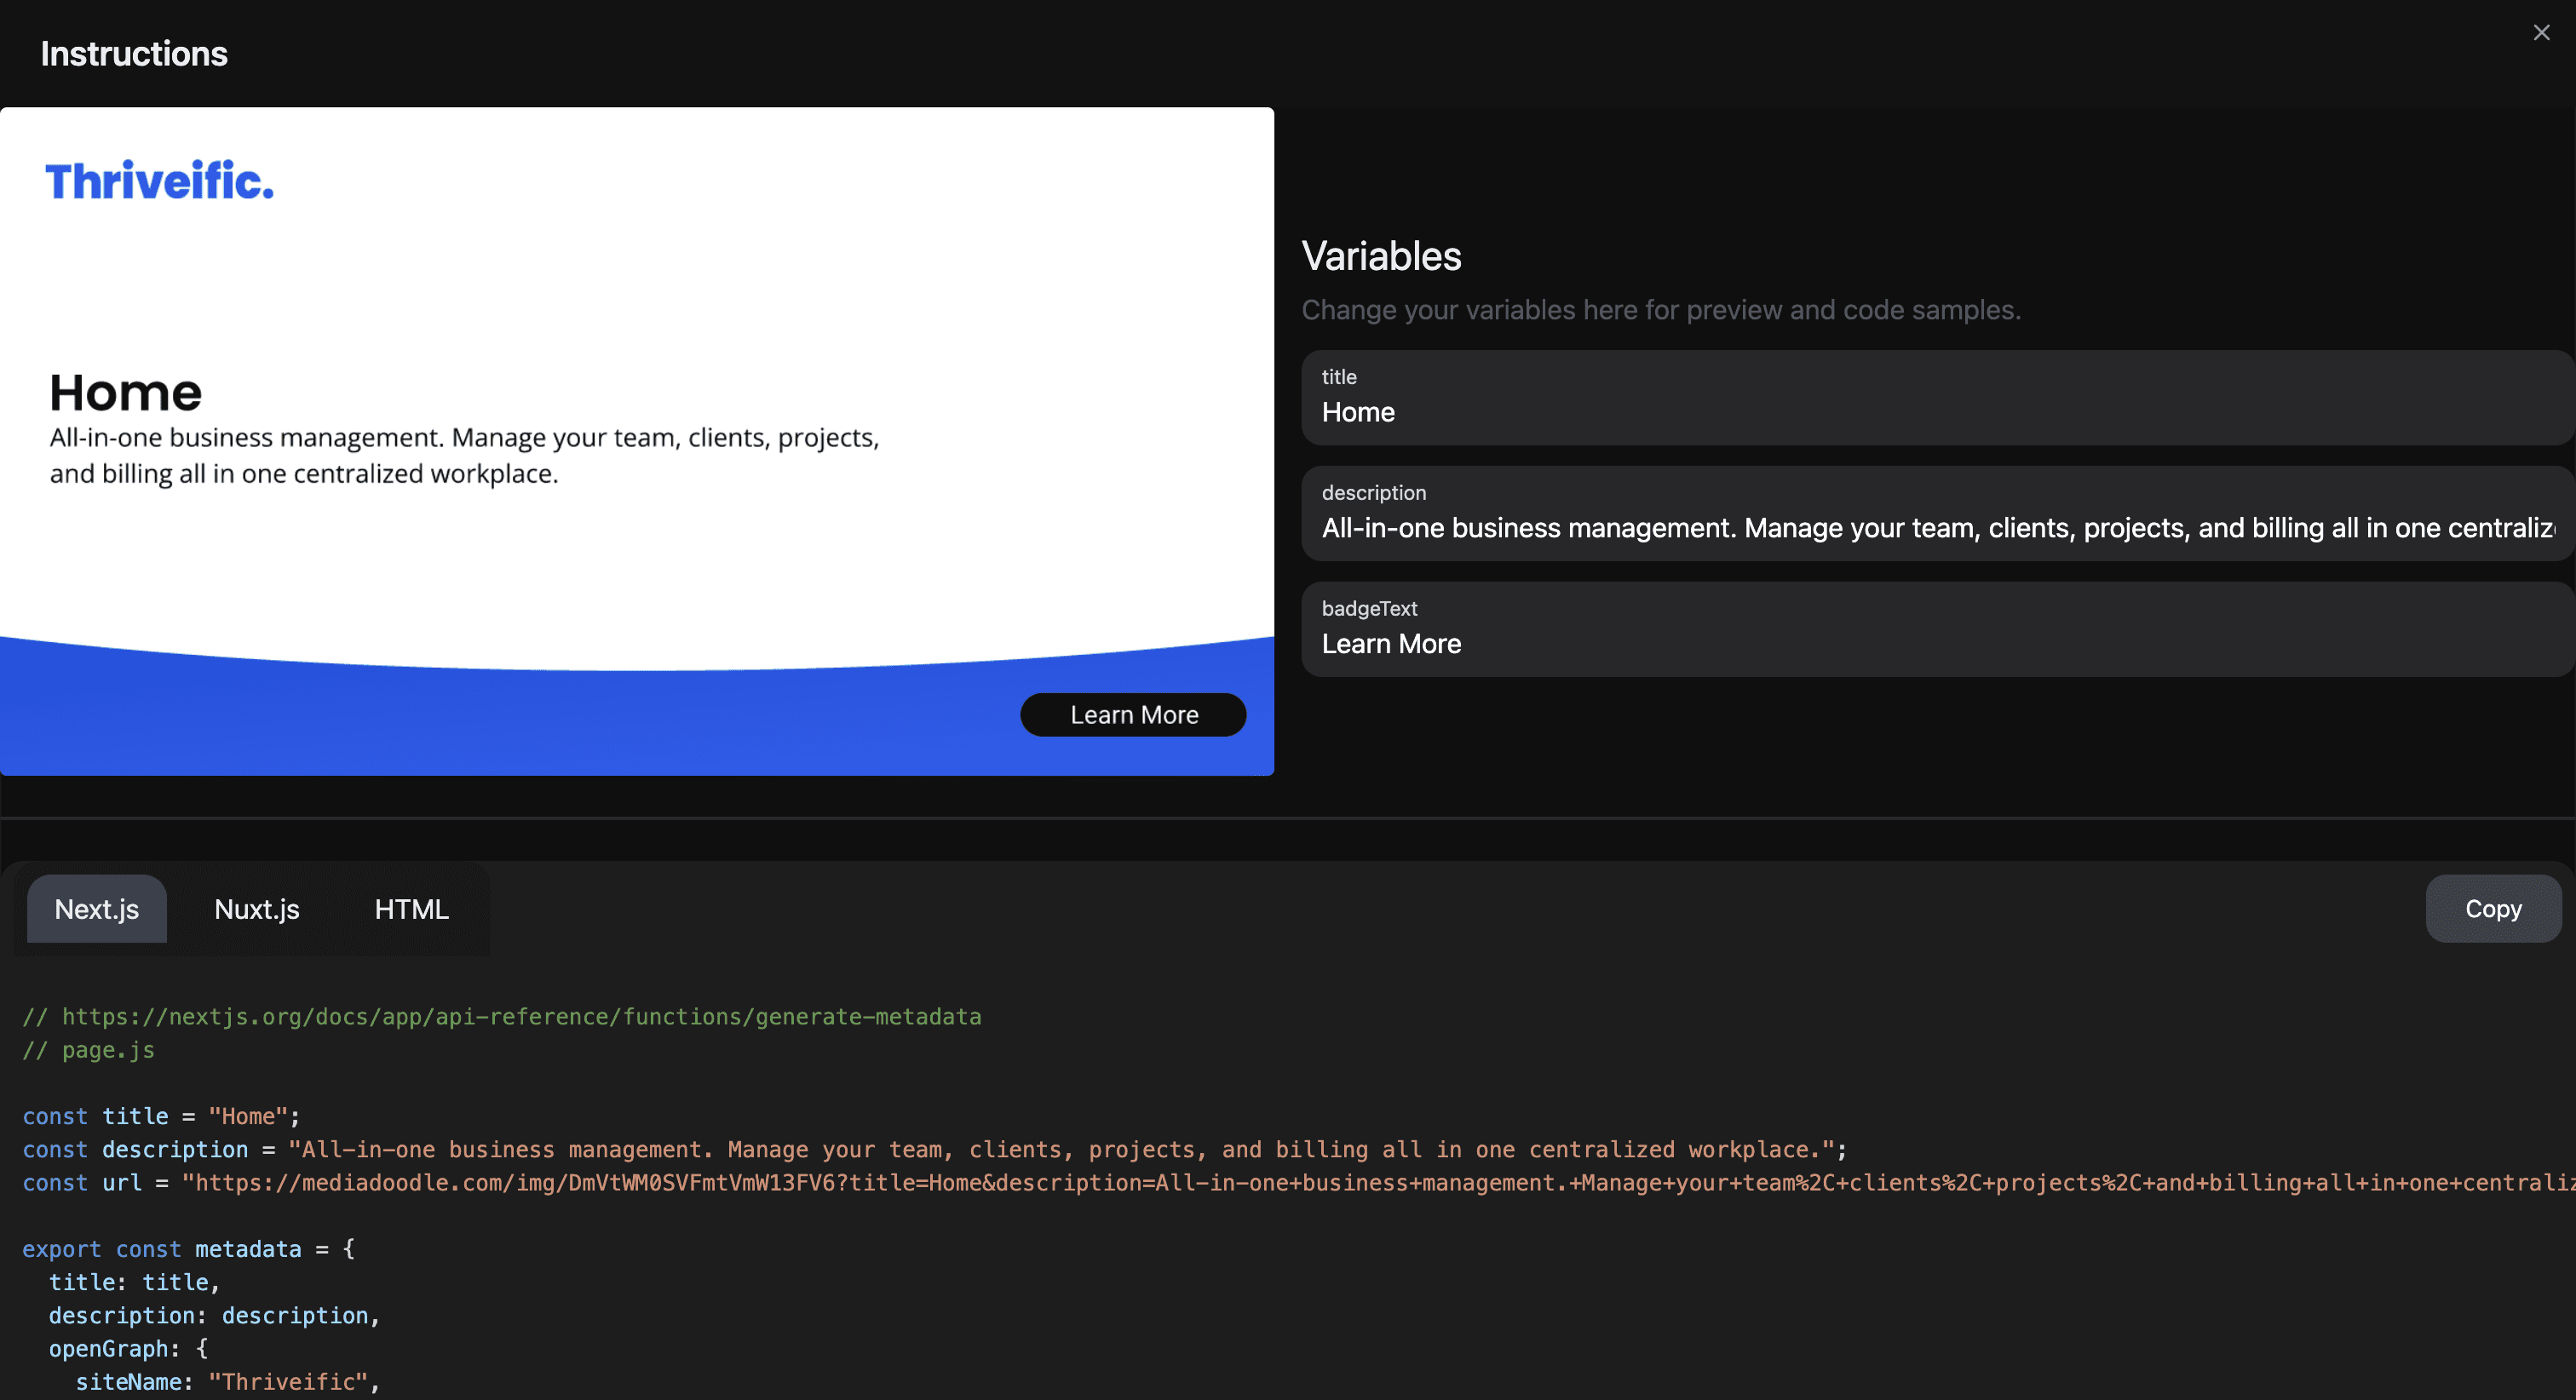Click the Home heading in the preview card
2576x1400 pixels.
pos(126,392)
